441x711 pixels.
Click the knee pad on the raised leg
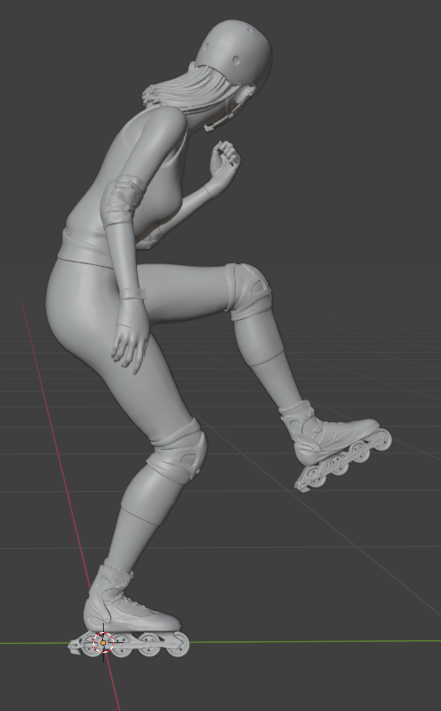click(248, 291)
